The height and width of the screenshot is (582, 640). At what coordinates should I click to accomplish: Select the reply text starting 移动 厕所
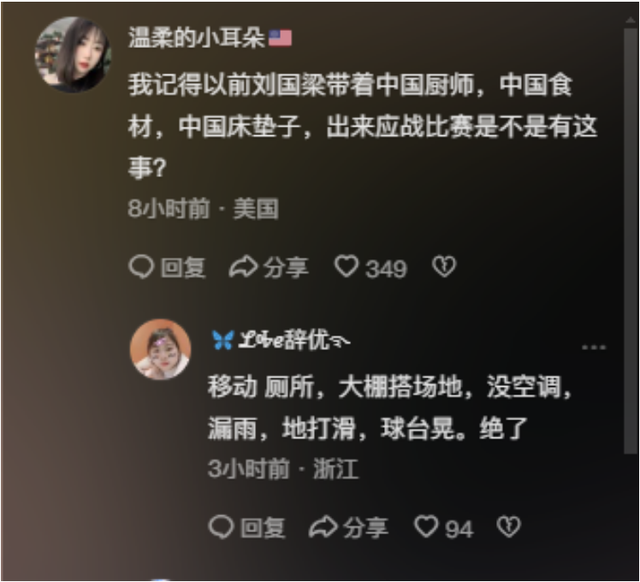[389, 407]
